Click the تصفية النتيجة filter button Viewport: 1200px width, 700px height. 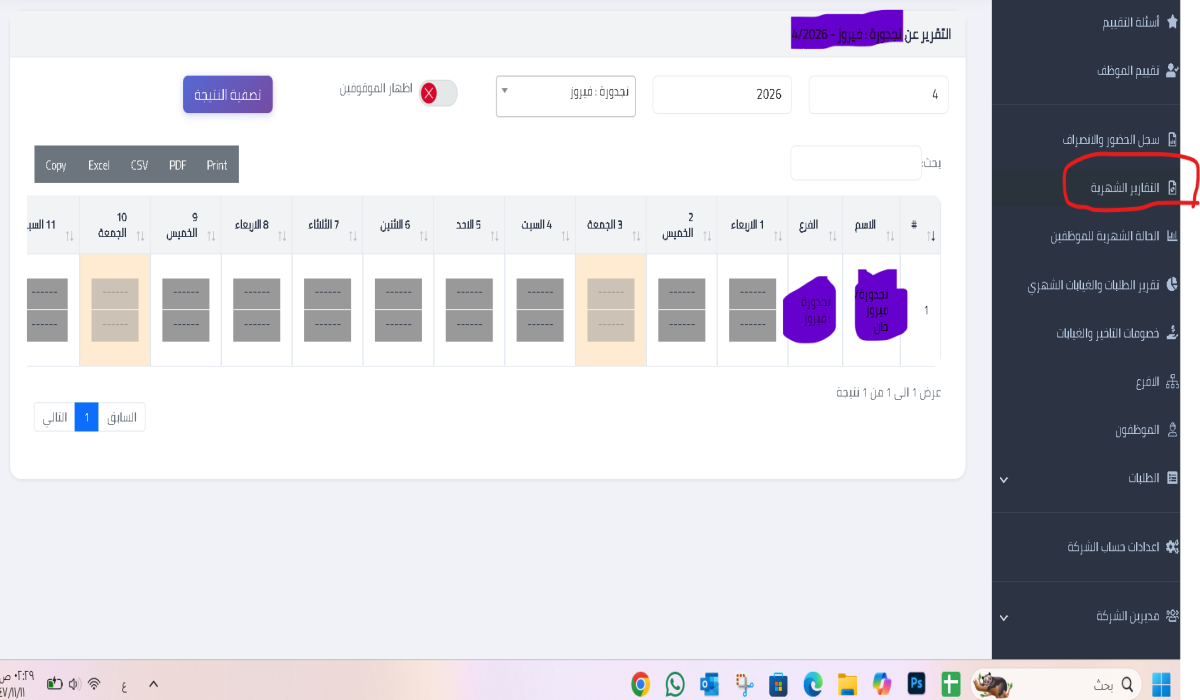coord(228,95)
